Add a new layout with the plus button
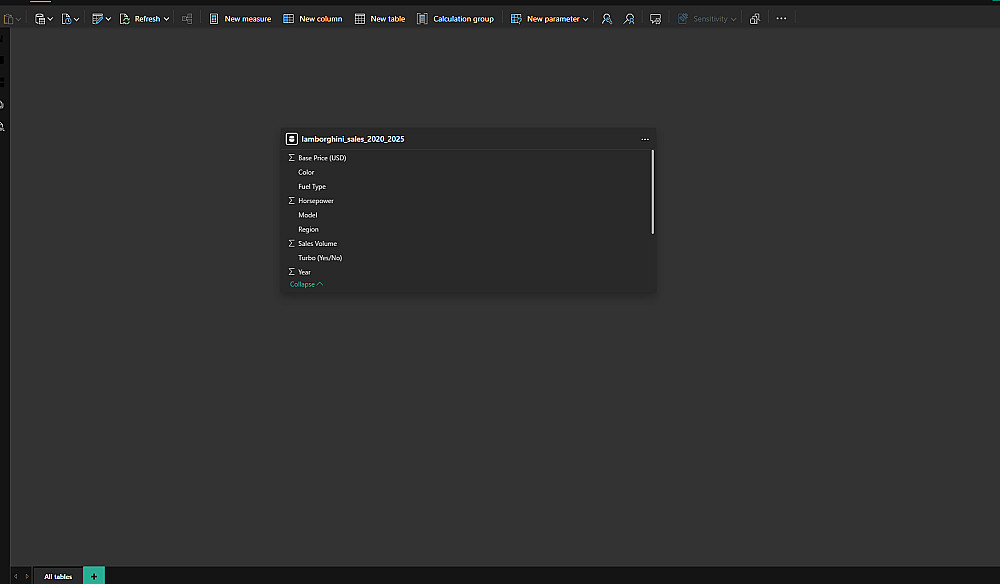Viewport: 1000px width, 584px height. 94,576
